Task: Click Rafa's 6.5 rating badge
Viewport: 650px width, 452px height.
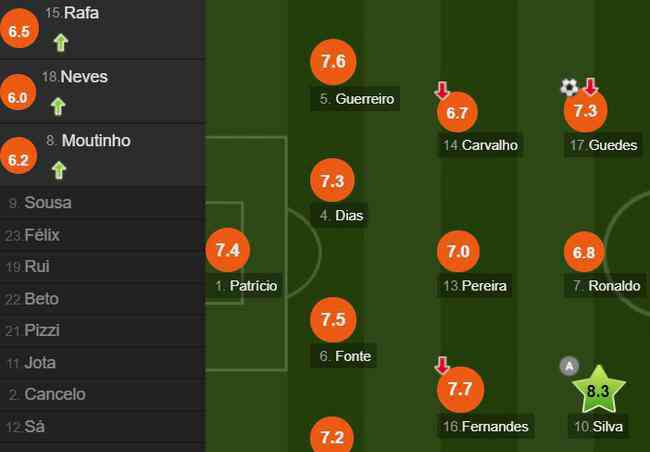Action: 19,29
